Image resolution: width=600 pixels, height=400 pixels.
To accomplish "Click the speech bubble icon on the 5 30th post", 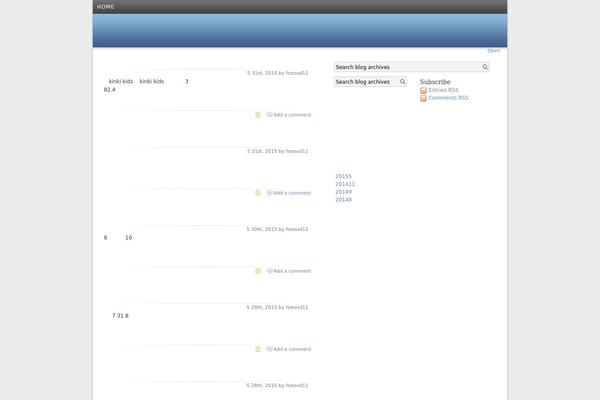I will tap(269, 271).
